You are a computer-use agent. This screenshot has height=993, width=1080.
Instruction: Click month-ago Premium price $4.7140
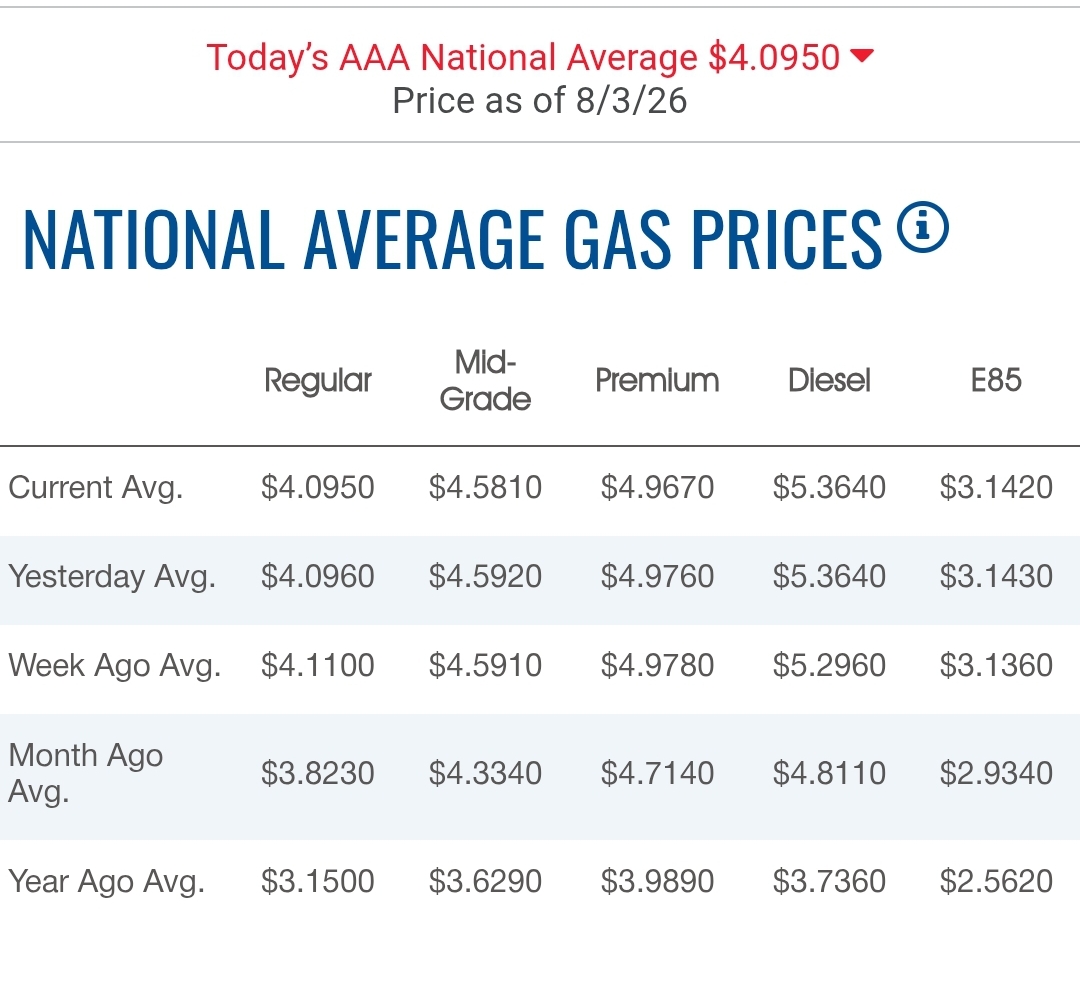657,773
